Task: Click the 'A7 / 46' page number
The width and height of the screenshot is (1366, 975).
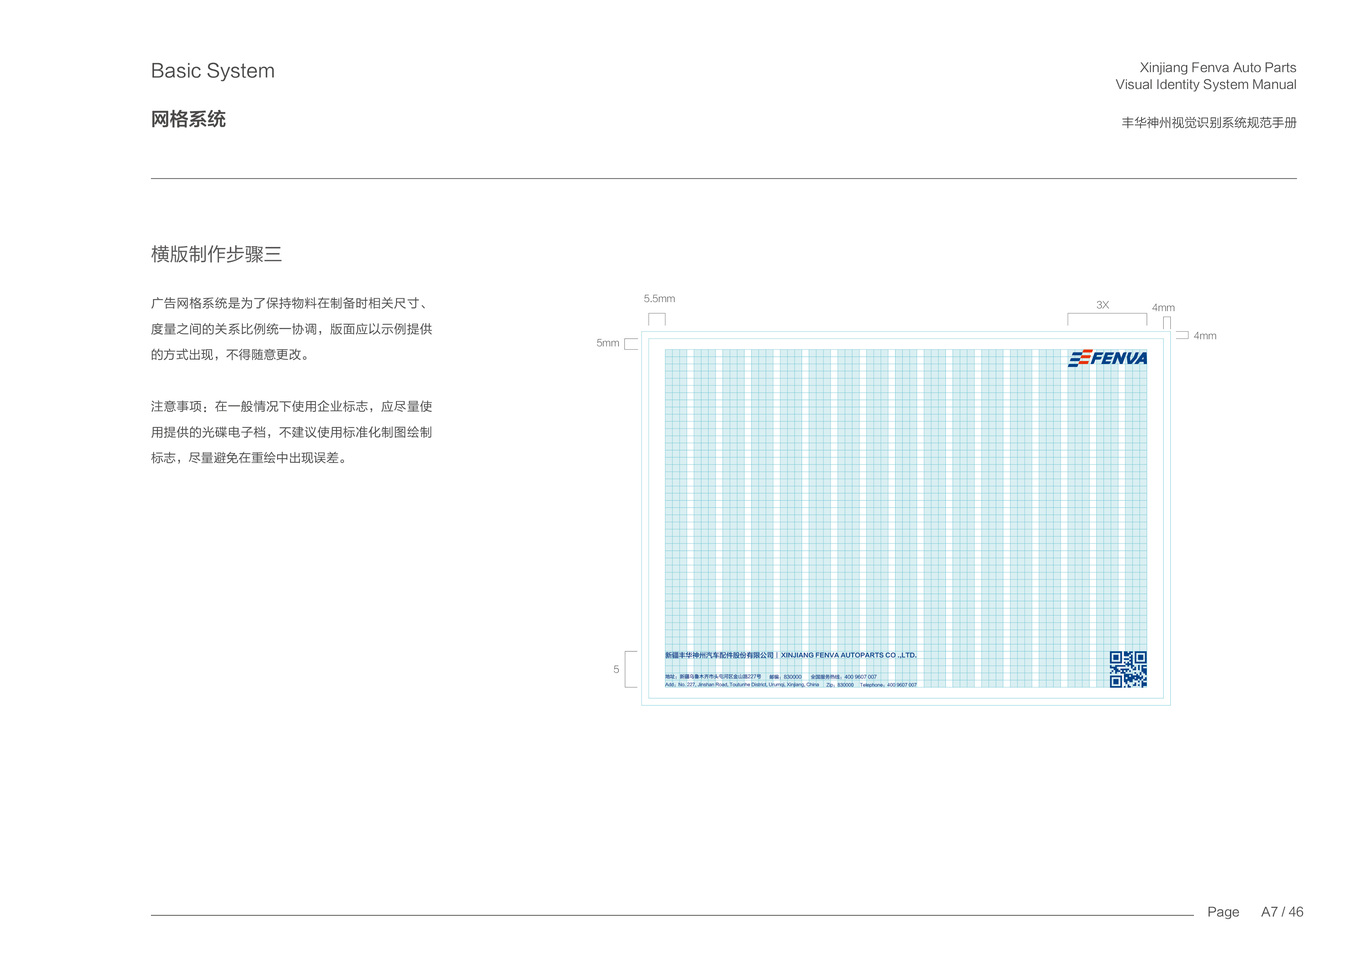Action: (1282, 912)
